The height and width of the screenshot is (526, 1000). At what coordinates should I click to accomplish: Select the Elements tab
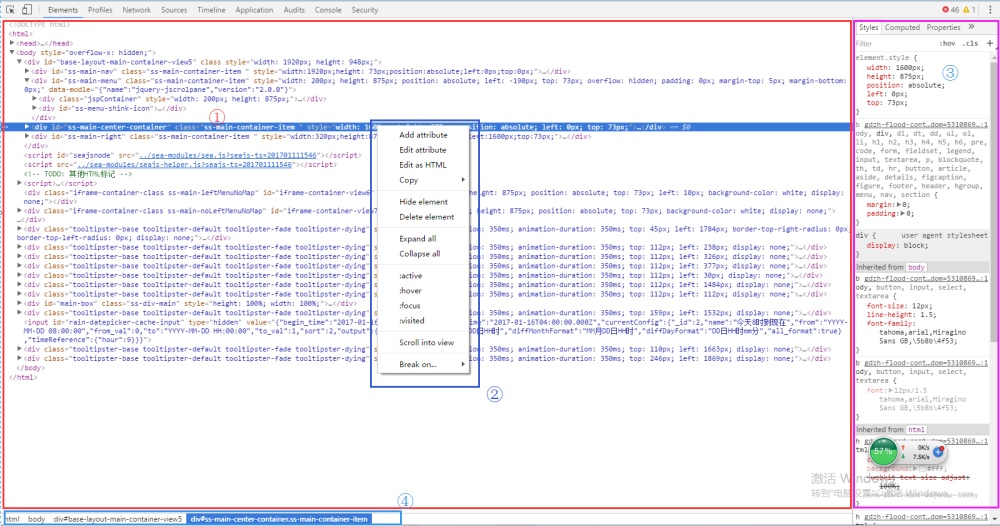(62, 10)
